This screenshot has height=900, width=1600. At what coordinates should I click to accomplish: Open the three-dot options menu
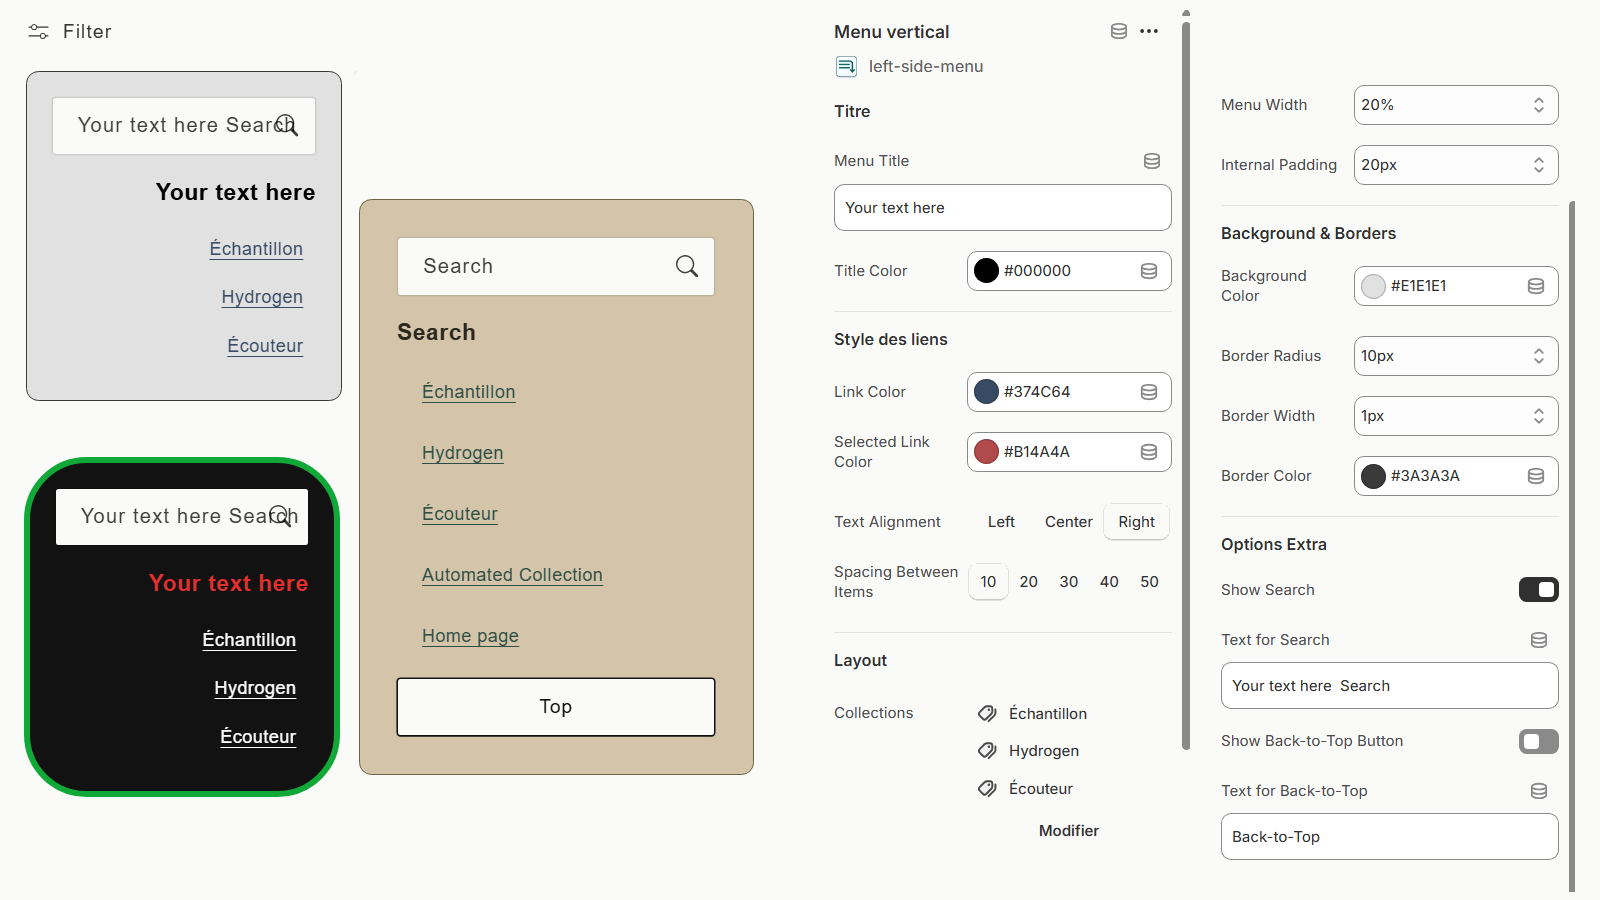pos(1148,31)
